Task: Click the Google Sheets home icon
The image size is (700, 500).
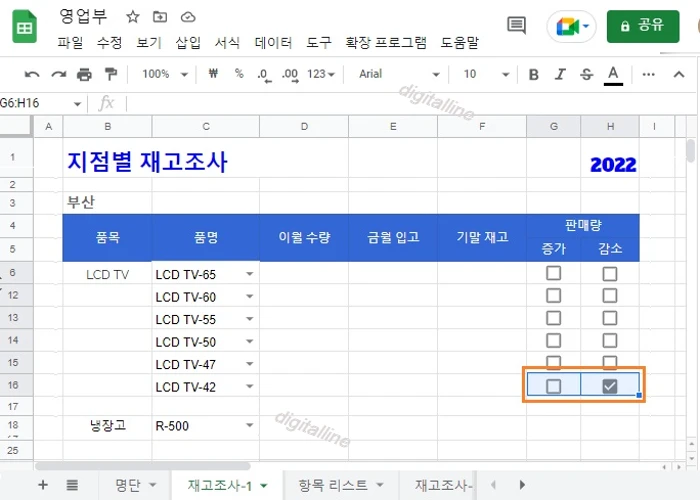Action: click(24, 27)
